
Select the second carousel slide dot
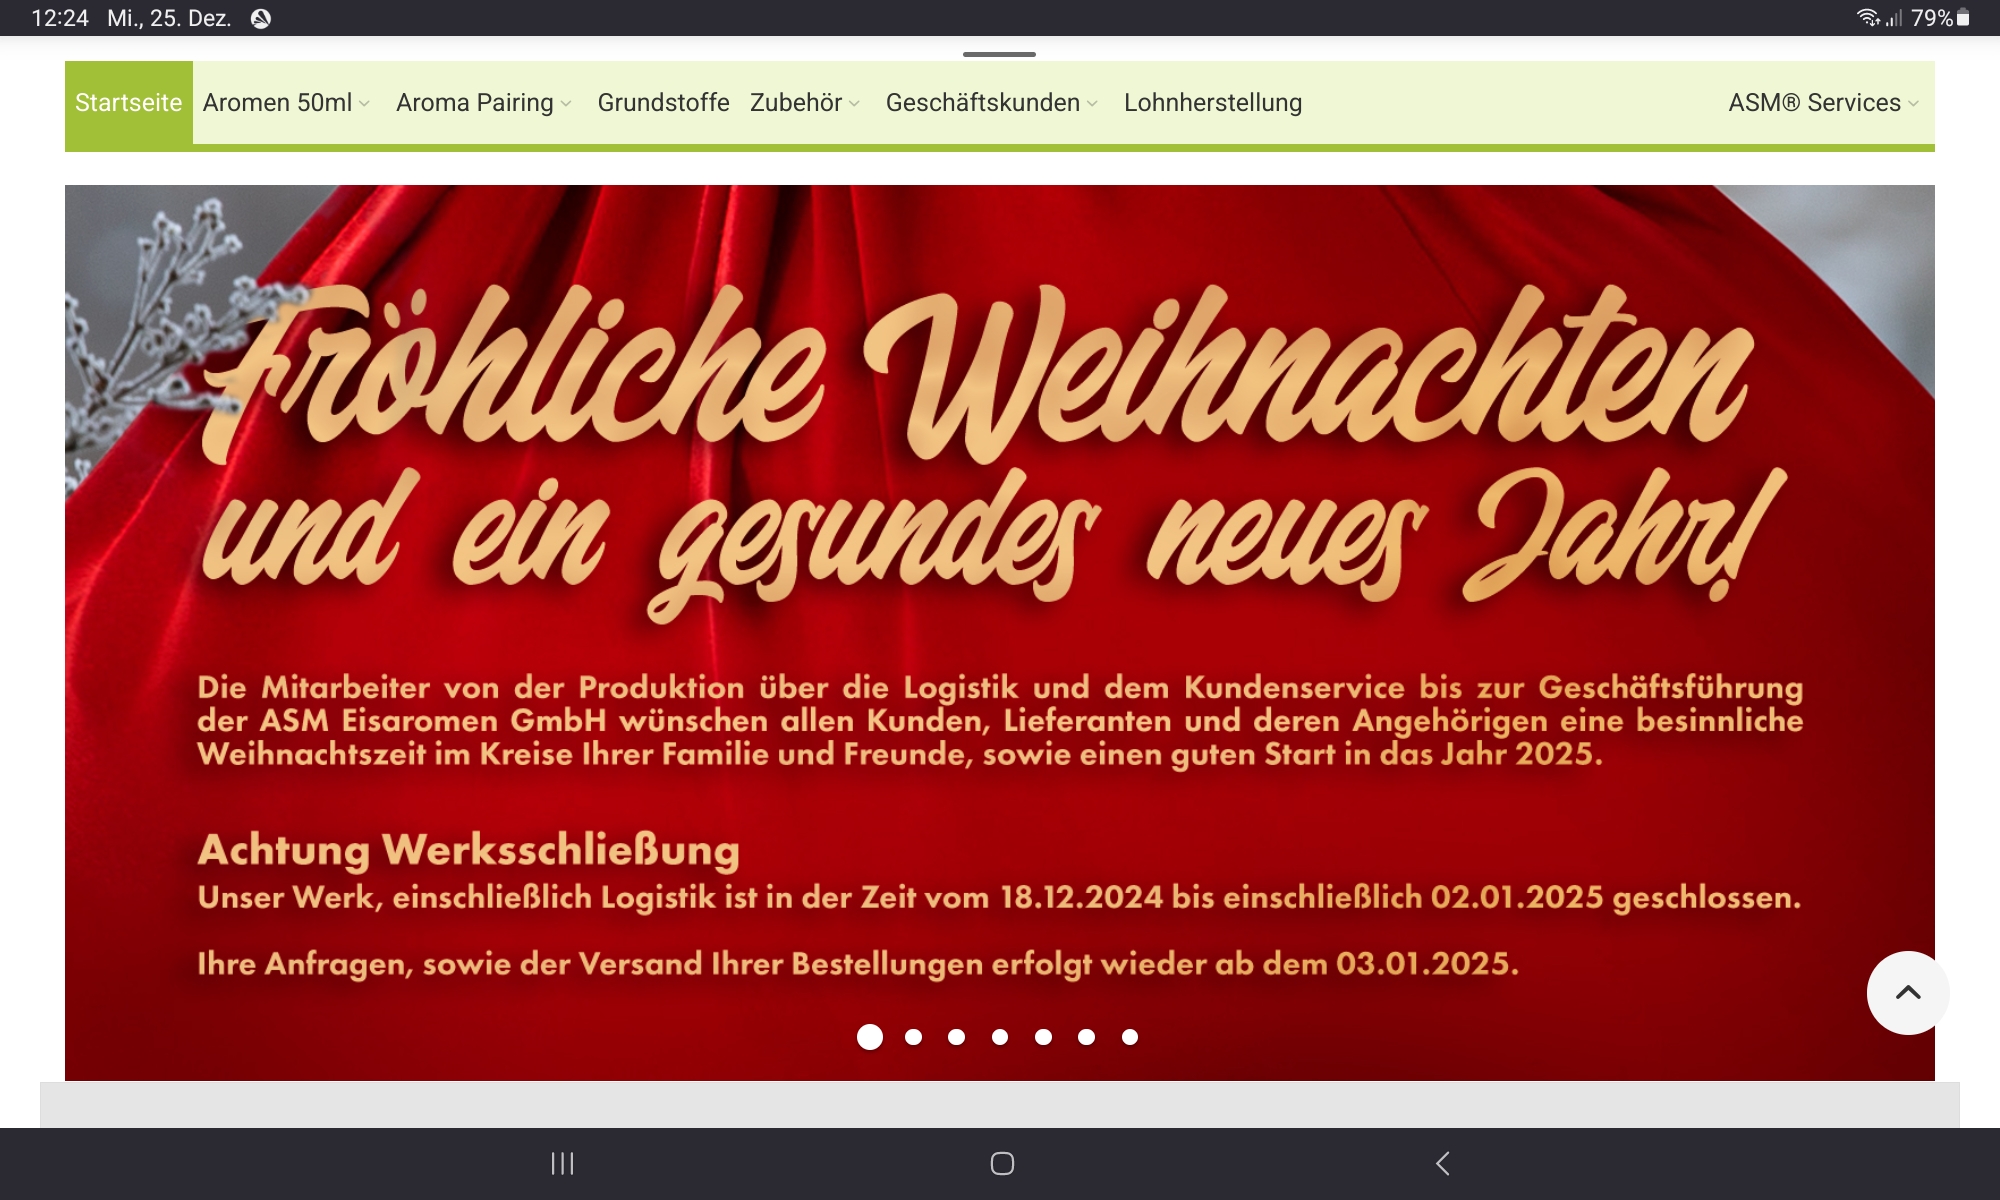tap(913, 1037)
